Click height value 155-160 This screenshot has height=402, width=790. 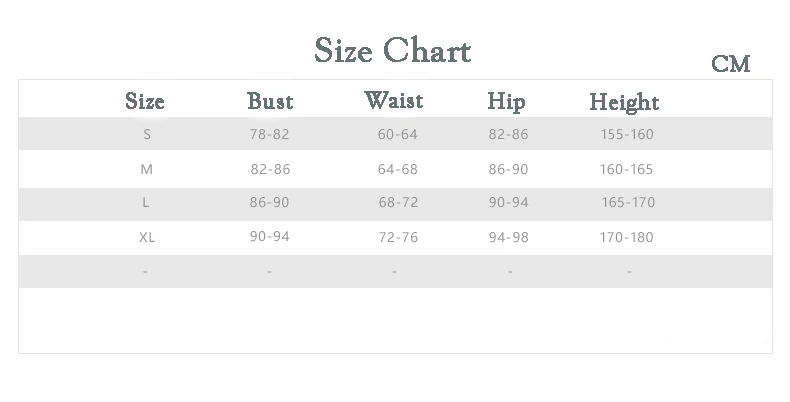627,134
